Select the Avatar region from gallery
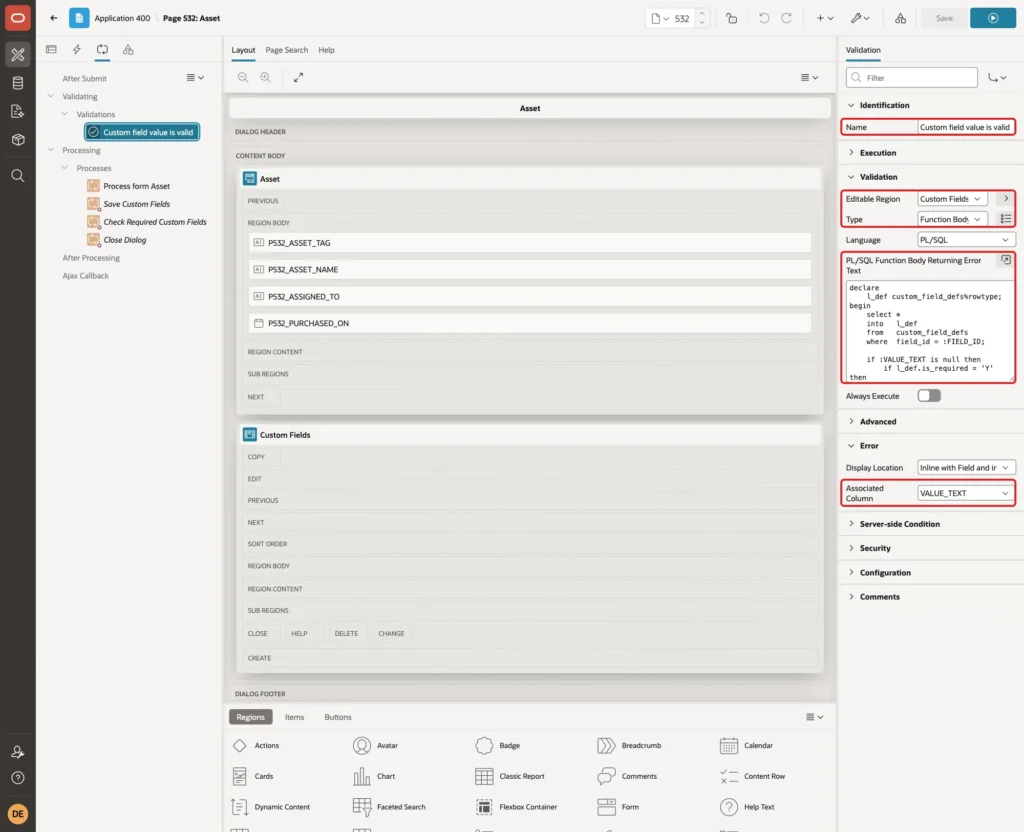Screen dimensions: 1024x832 [x=376, y=745]
